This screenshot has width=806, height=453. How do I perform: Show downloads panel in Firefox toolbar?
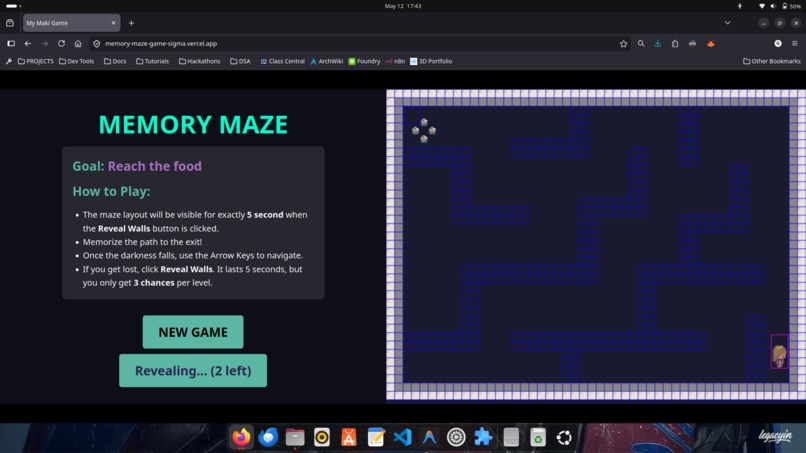click(658, 44)
